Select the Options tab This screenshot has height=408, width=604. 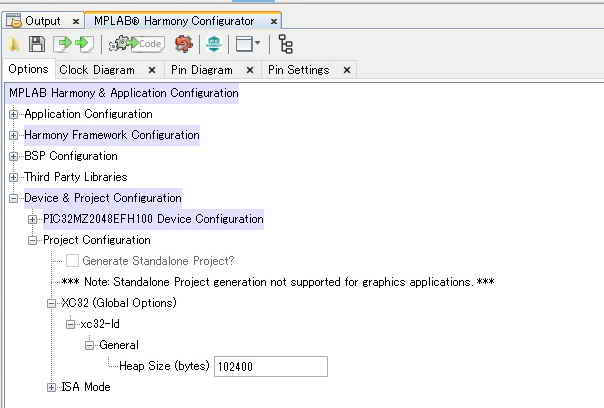pos(28,69)
